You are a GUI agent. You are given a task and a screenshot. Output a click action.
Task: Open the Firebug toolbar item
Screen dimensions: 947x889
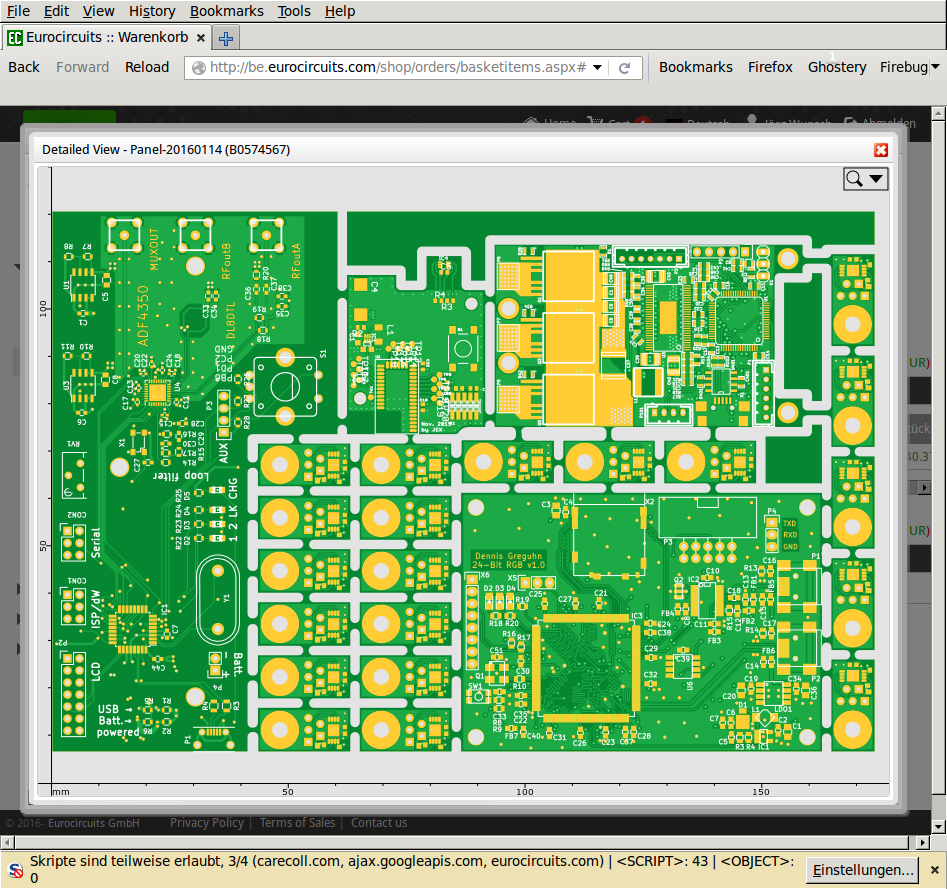[x=904, y=67]
